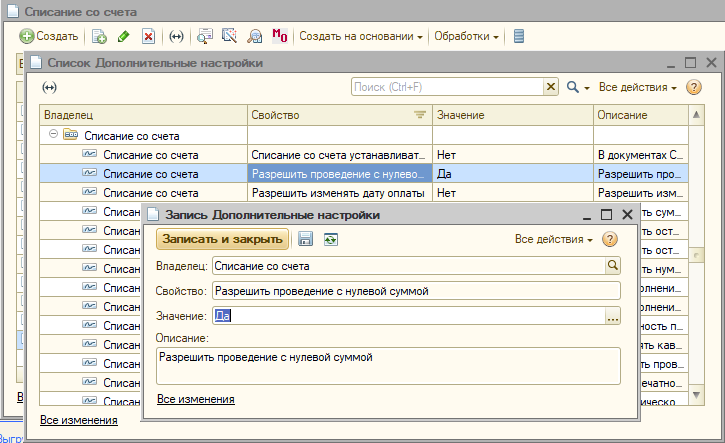Click inside the Поиск search field

(446, 88)
